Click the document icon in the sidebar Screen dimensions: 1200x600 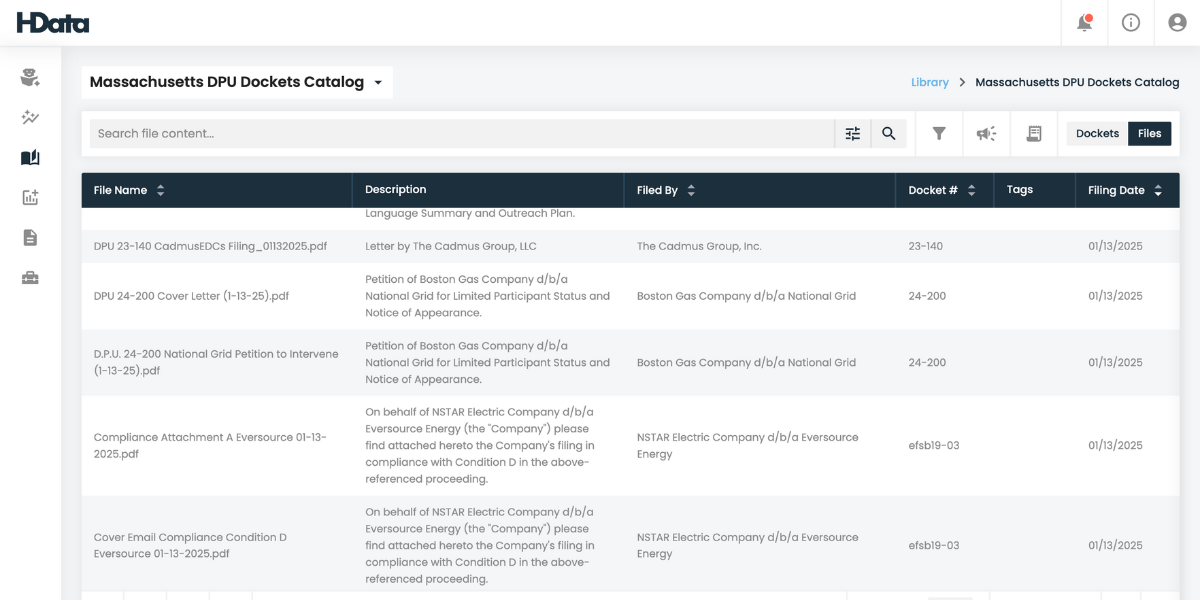30,237
